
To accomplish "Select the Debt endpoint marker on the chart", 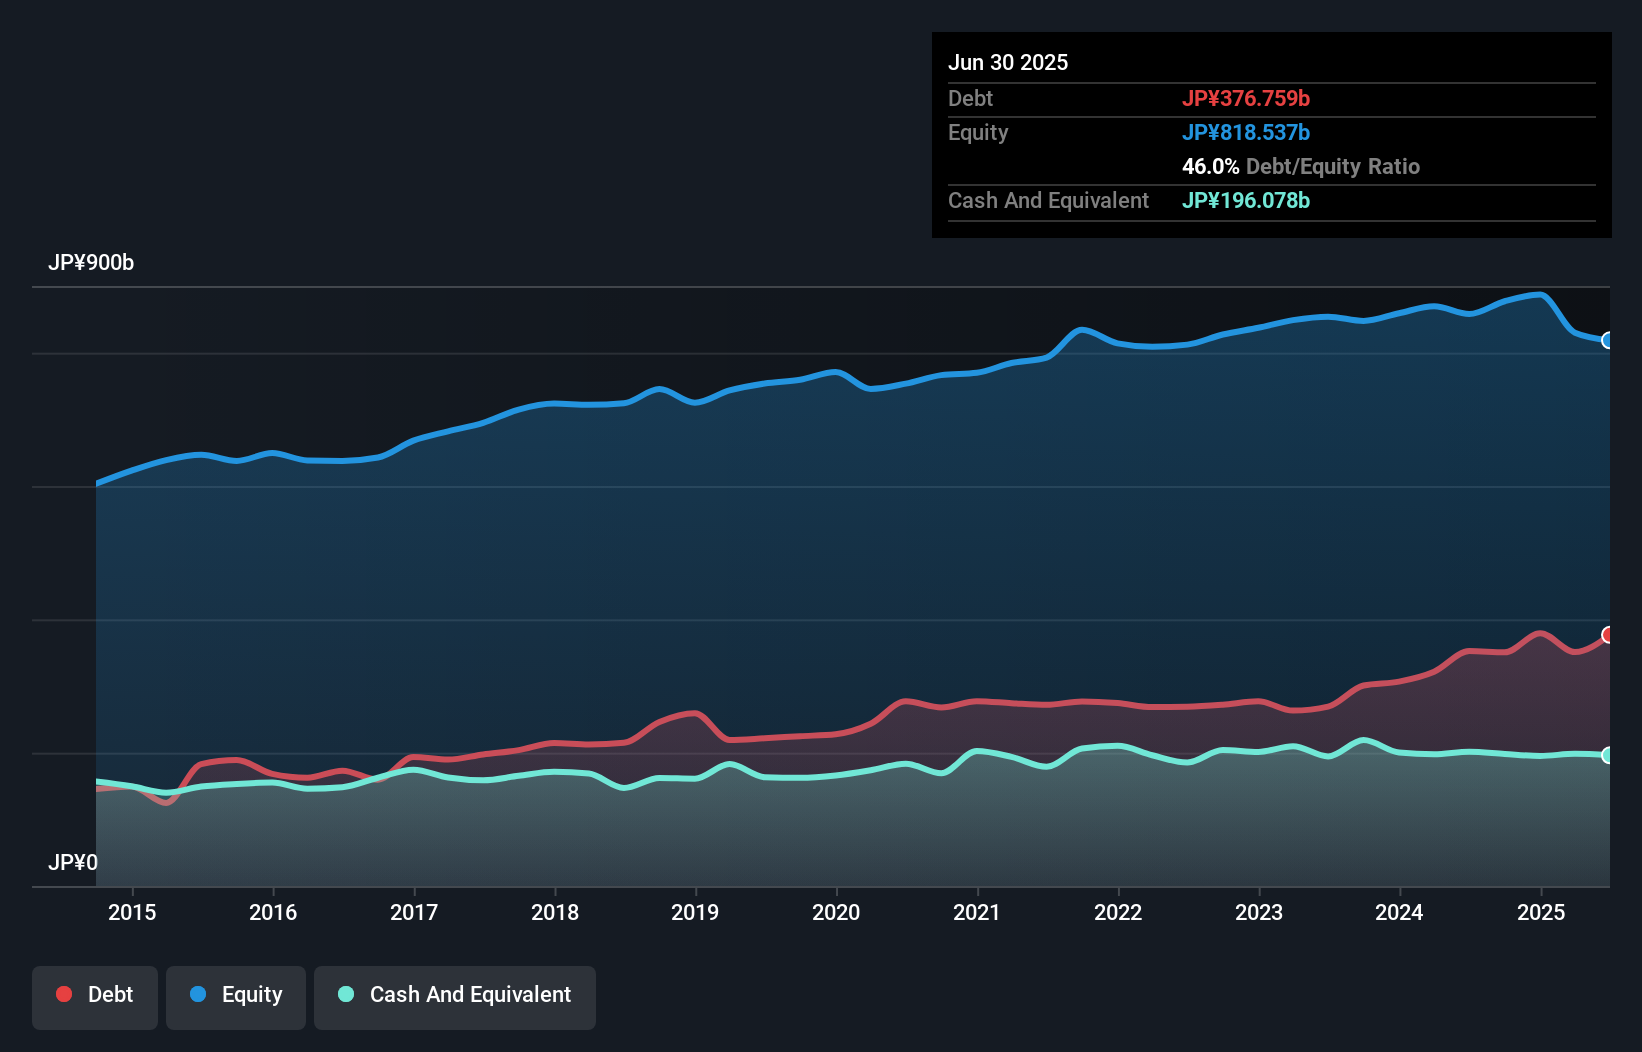I will point(1607,633).
